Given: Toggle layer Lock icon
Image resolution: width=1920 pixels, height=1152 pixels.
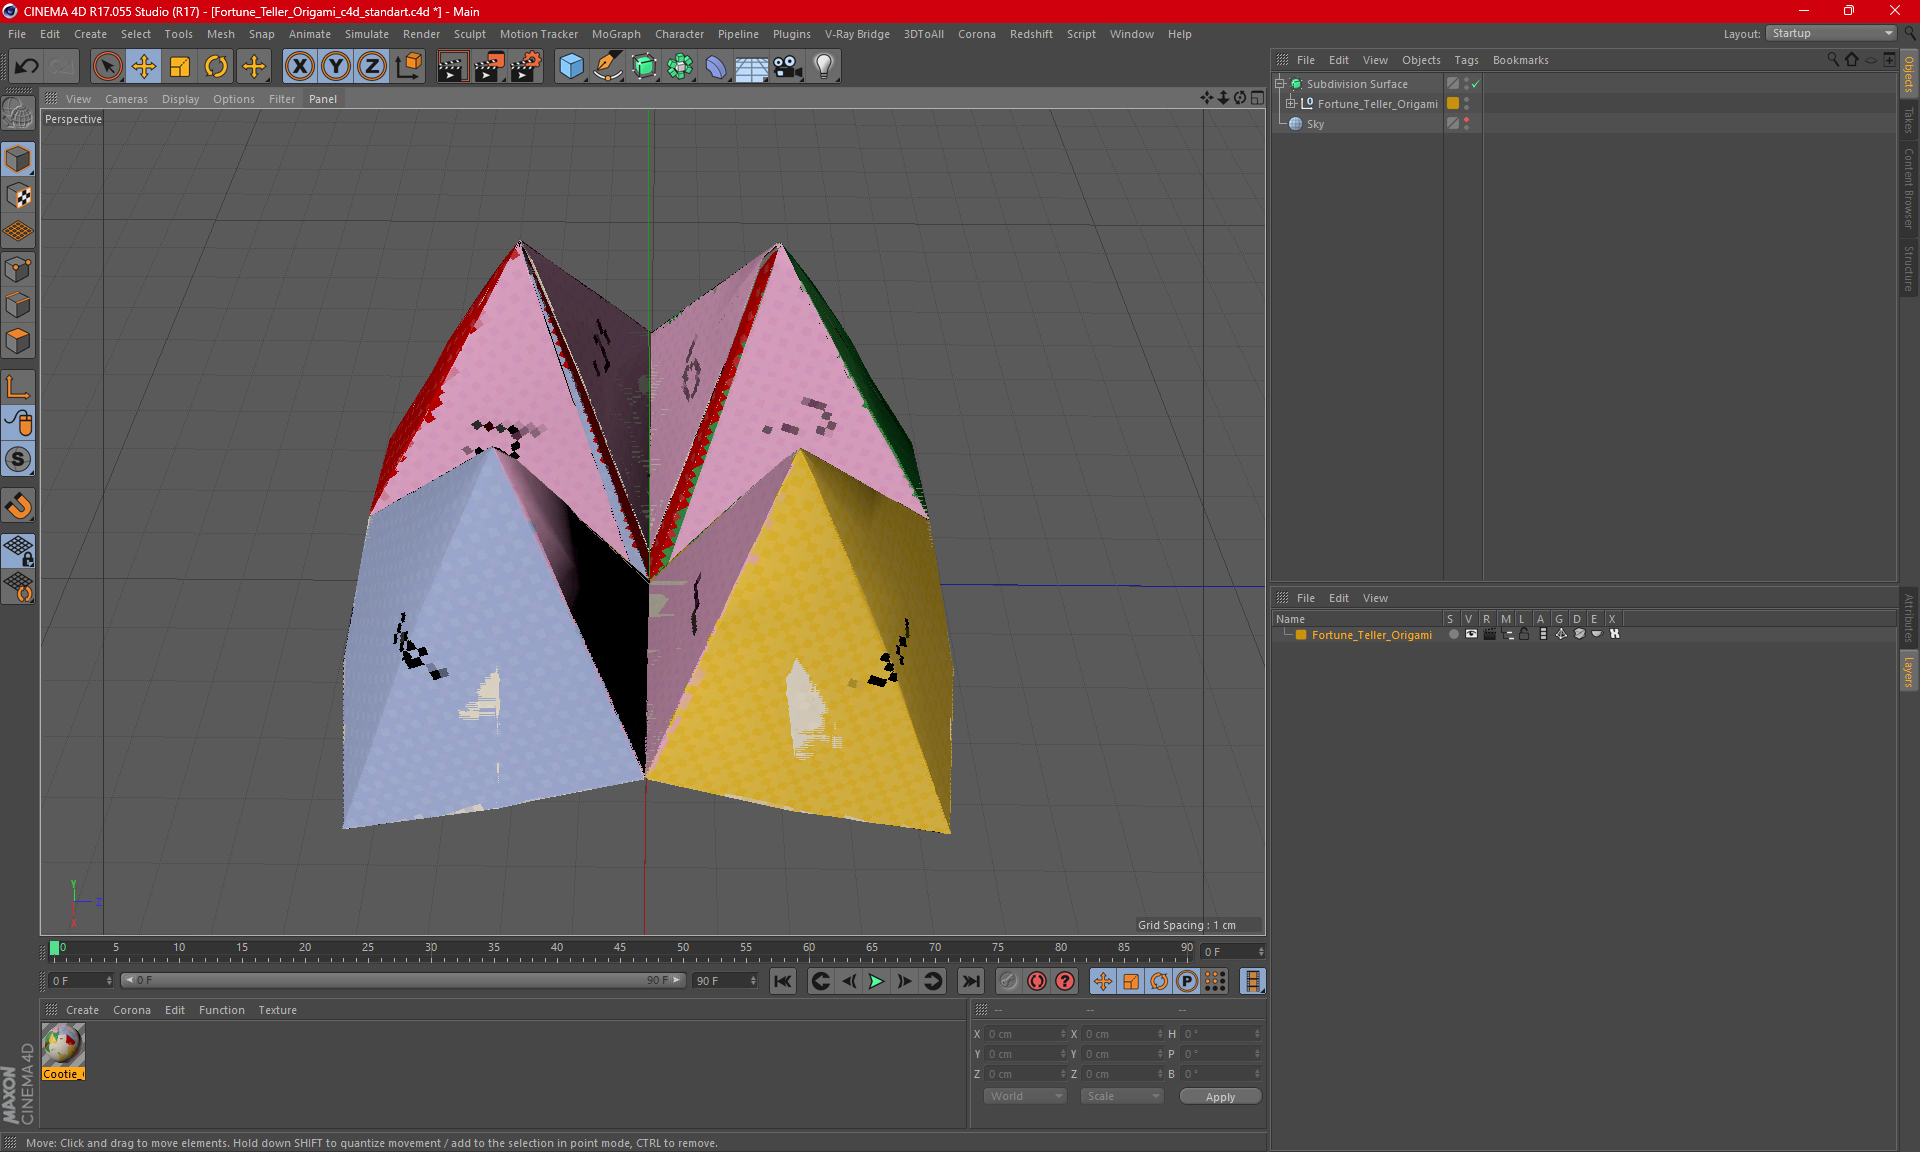Looking at the screenshot, I should [1524, 635].
